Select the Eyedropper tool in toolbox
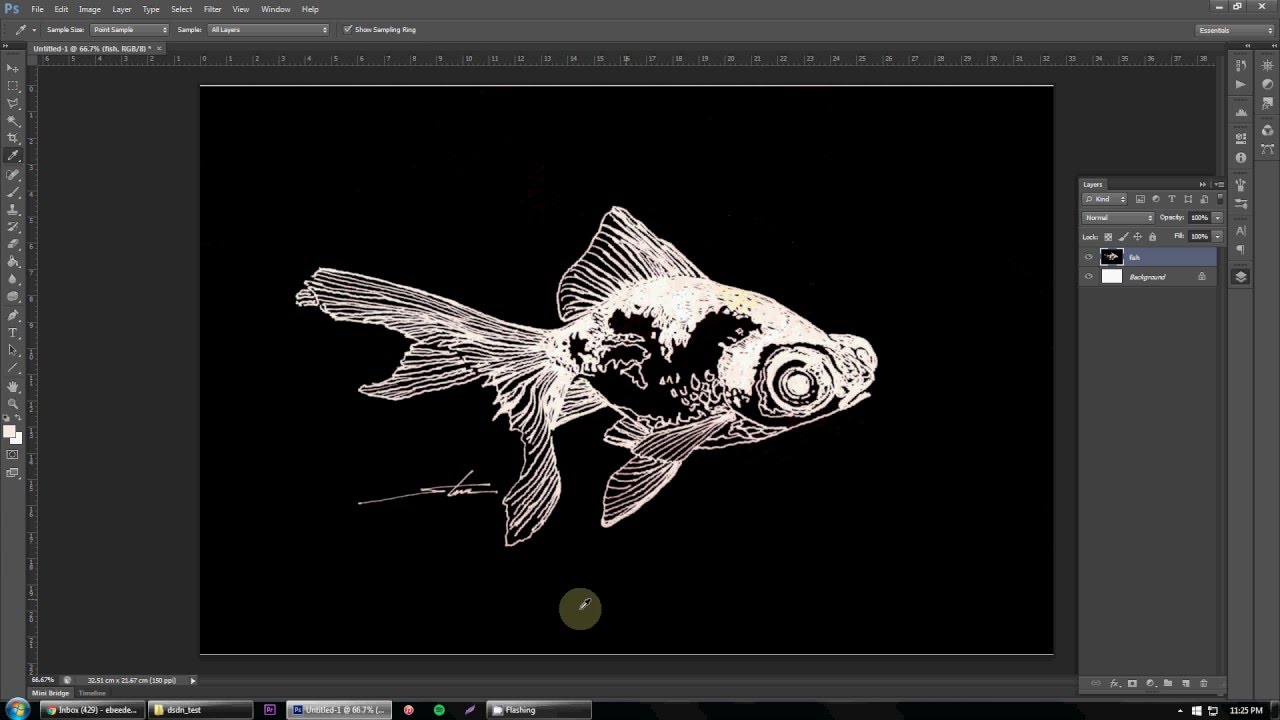 [13, 156]
